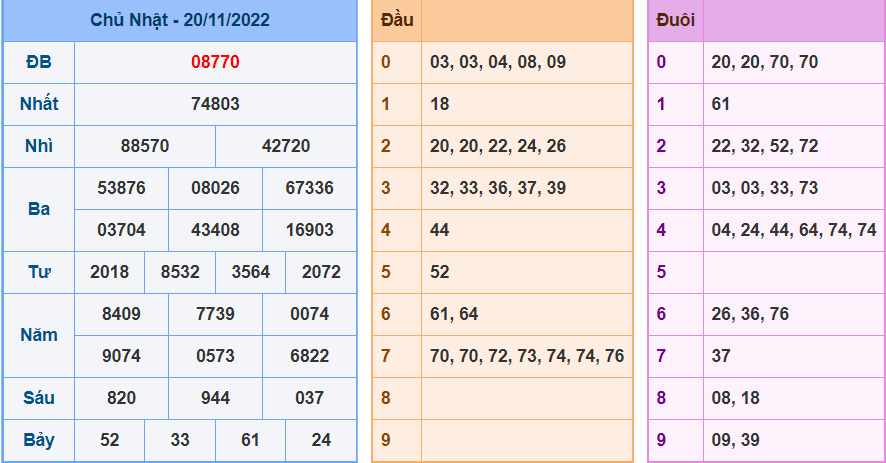The height and width of the screenshot is (463, 886).
Task: Click sixth prize number 037
Action: [x=310, y=398]
